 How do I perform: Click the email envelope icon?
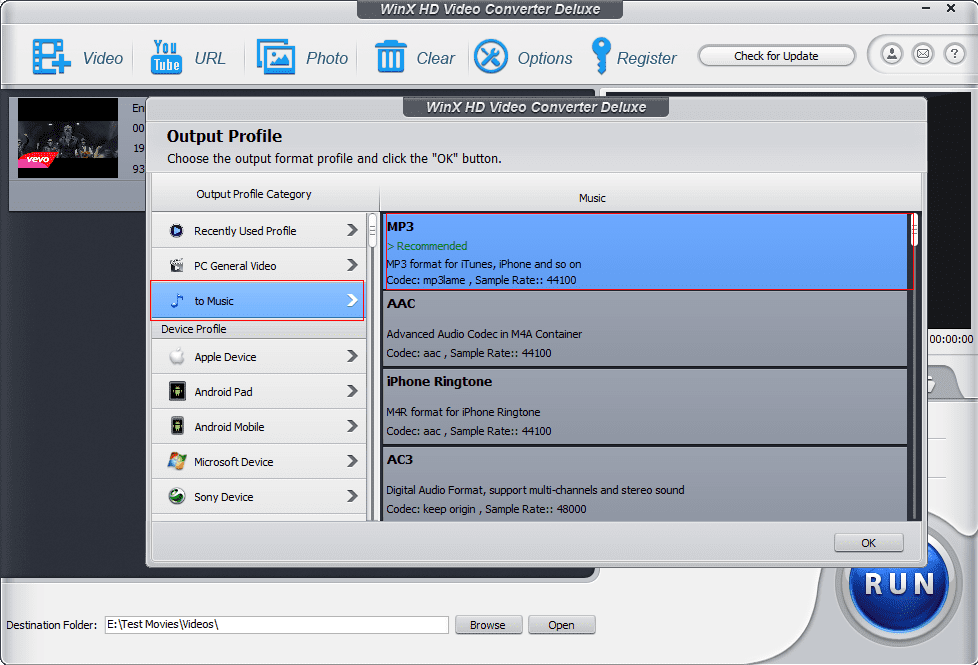point(923,54)
